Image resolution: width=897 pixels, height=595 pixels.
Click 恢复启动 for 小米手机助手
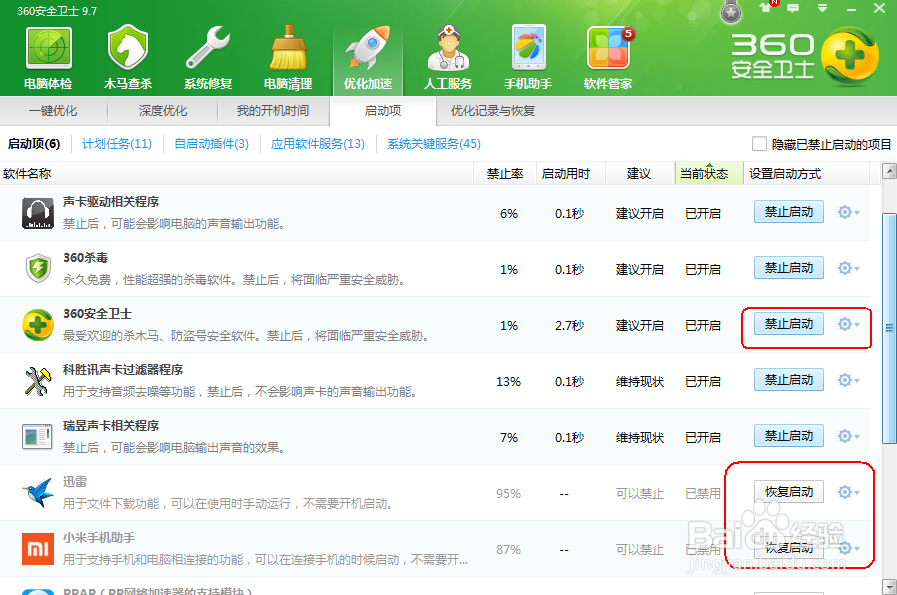pos(789,548)
